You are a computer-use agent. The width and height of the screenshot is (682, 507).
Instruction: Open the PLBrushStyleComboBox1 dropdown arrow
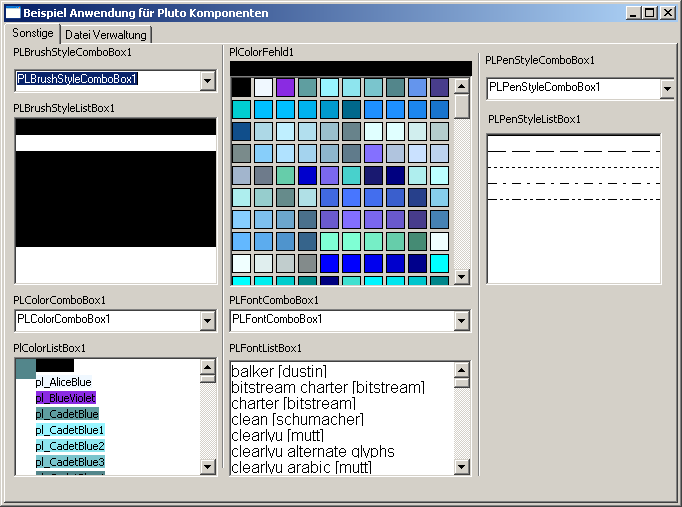[x=207, y=80]
